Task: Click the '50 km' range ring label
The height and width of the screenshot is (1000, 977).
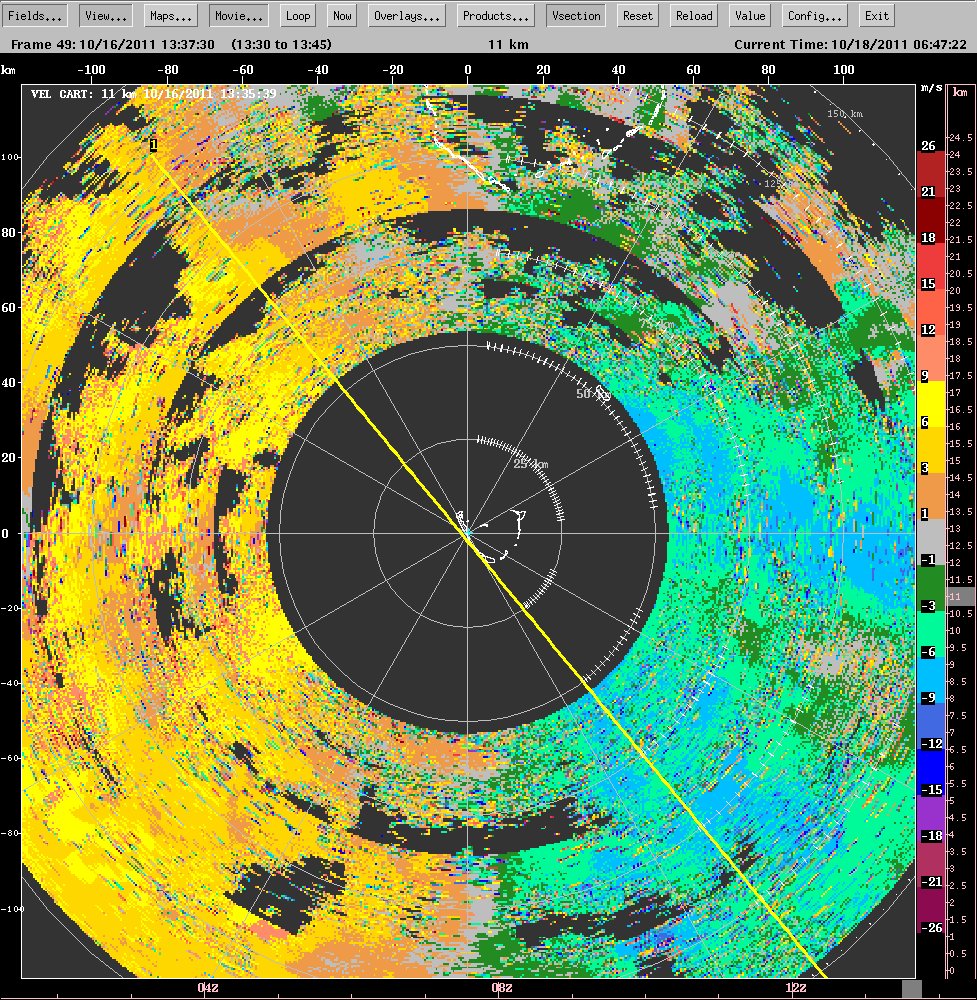Action: click(592, 393)
